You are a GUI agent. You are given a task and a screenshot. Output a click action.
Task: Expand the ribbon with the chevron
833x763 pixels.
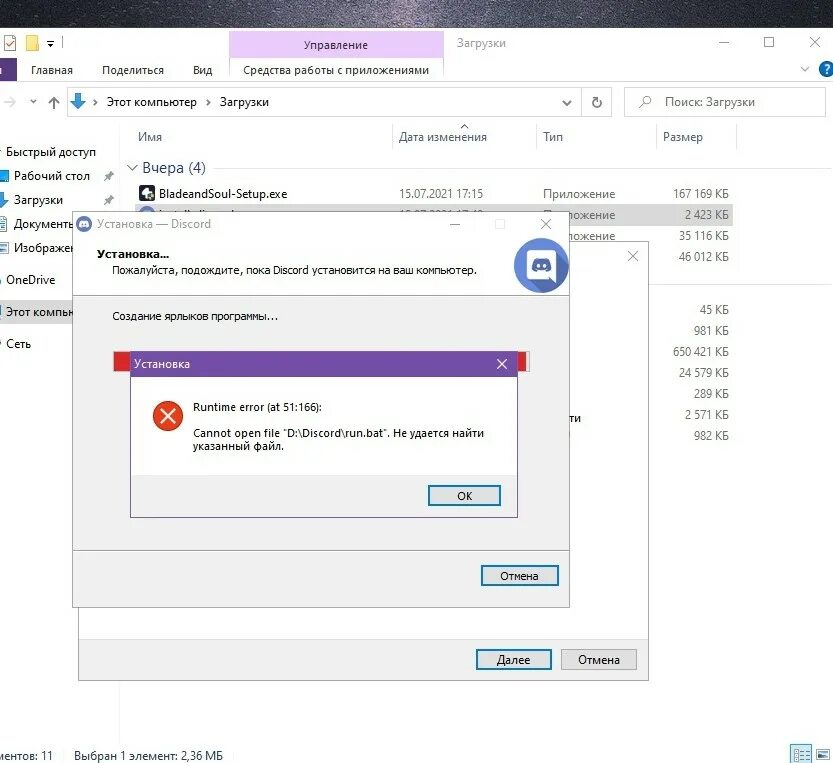804,69
